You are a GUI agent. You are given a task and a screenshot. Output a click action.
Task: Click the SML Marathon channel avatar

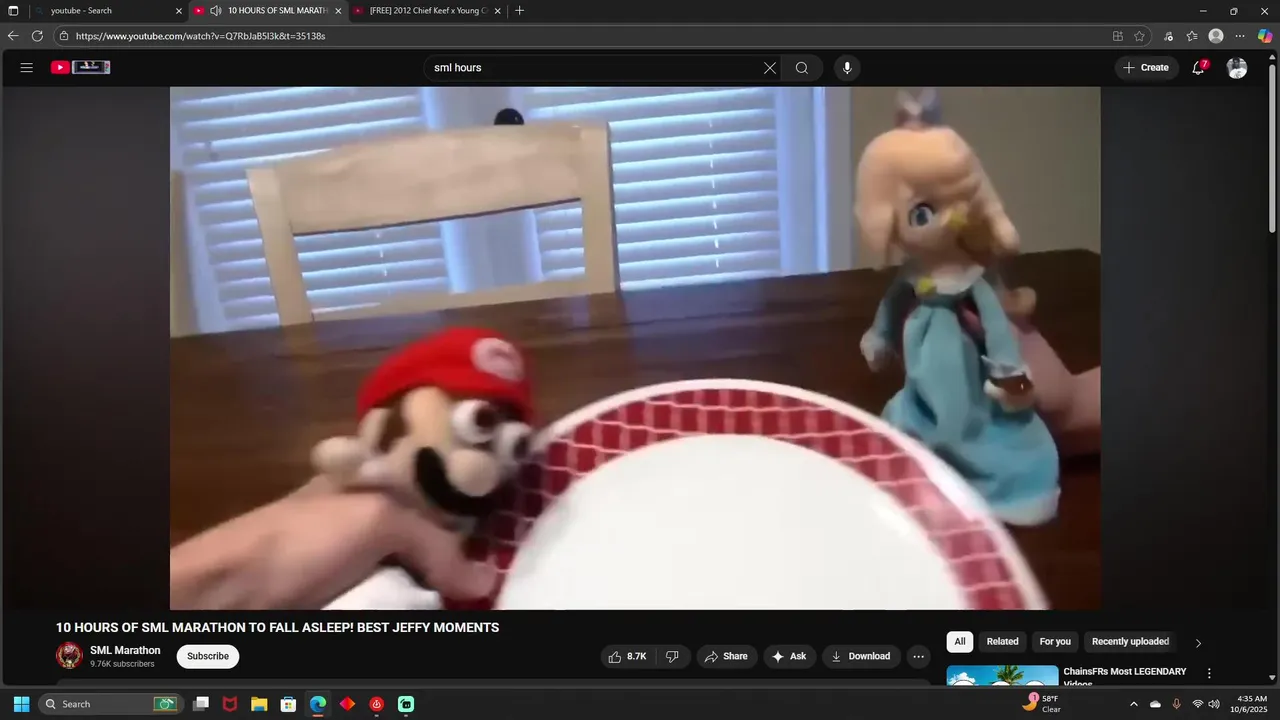point(69,656)
